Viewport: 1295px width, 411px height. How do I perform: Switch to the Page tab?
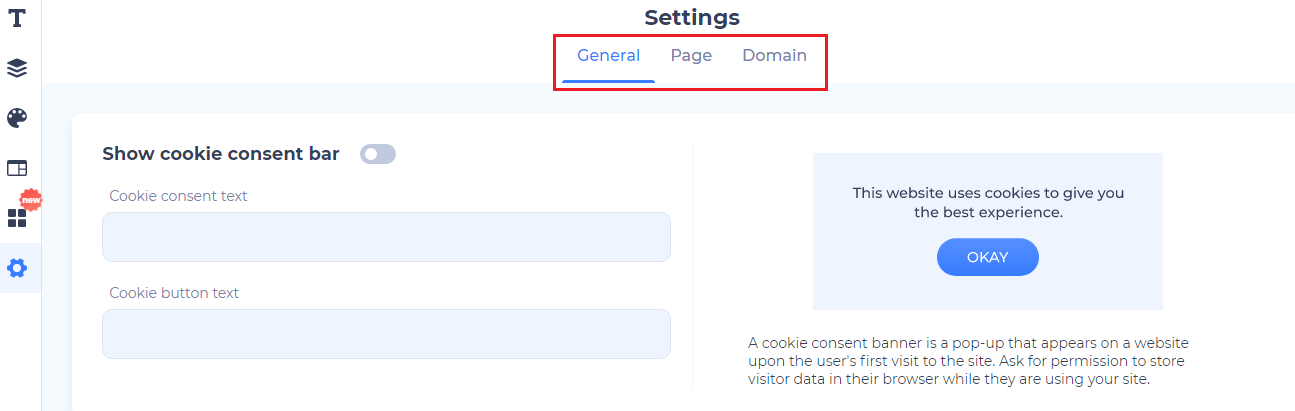pyautogui.click(x=691, y=56)
